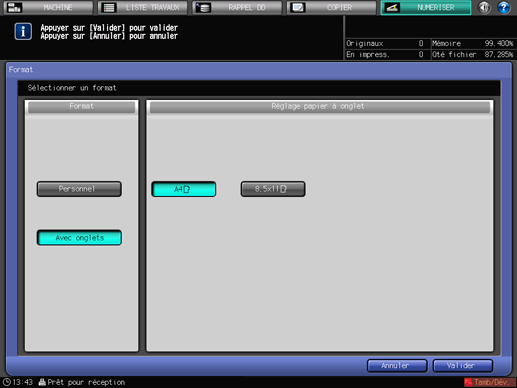Choose 8.5x11 tab paper size

point(273,189)
